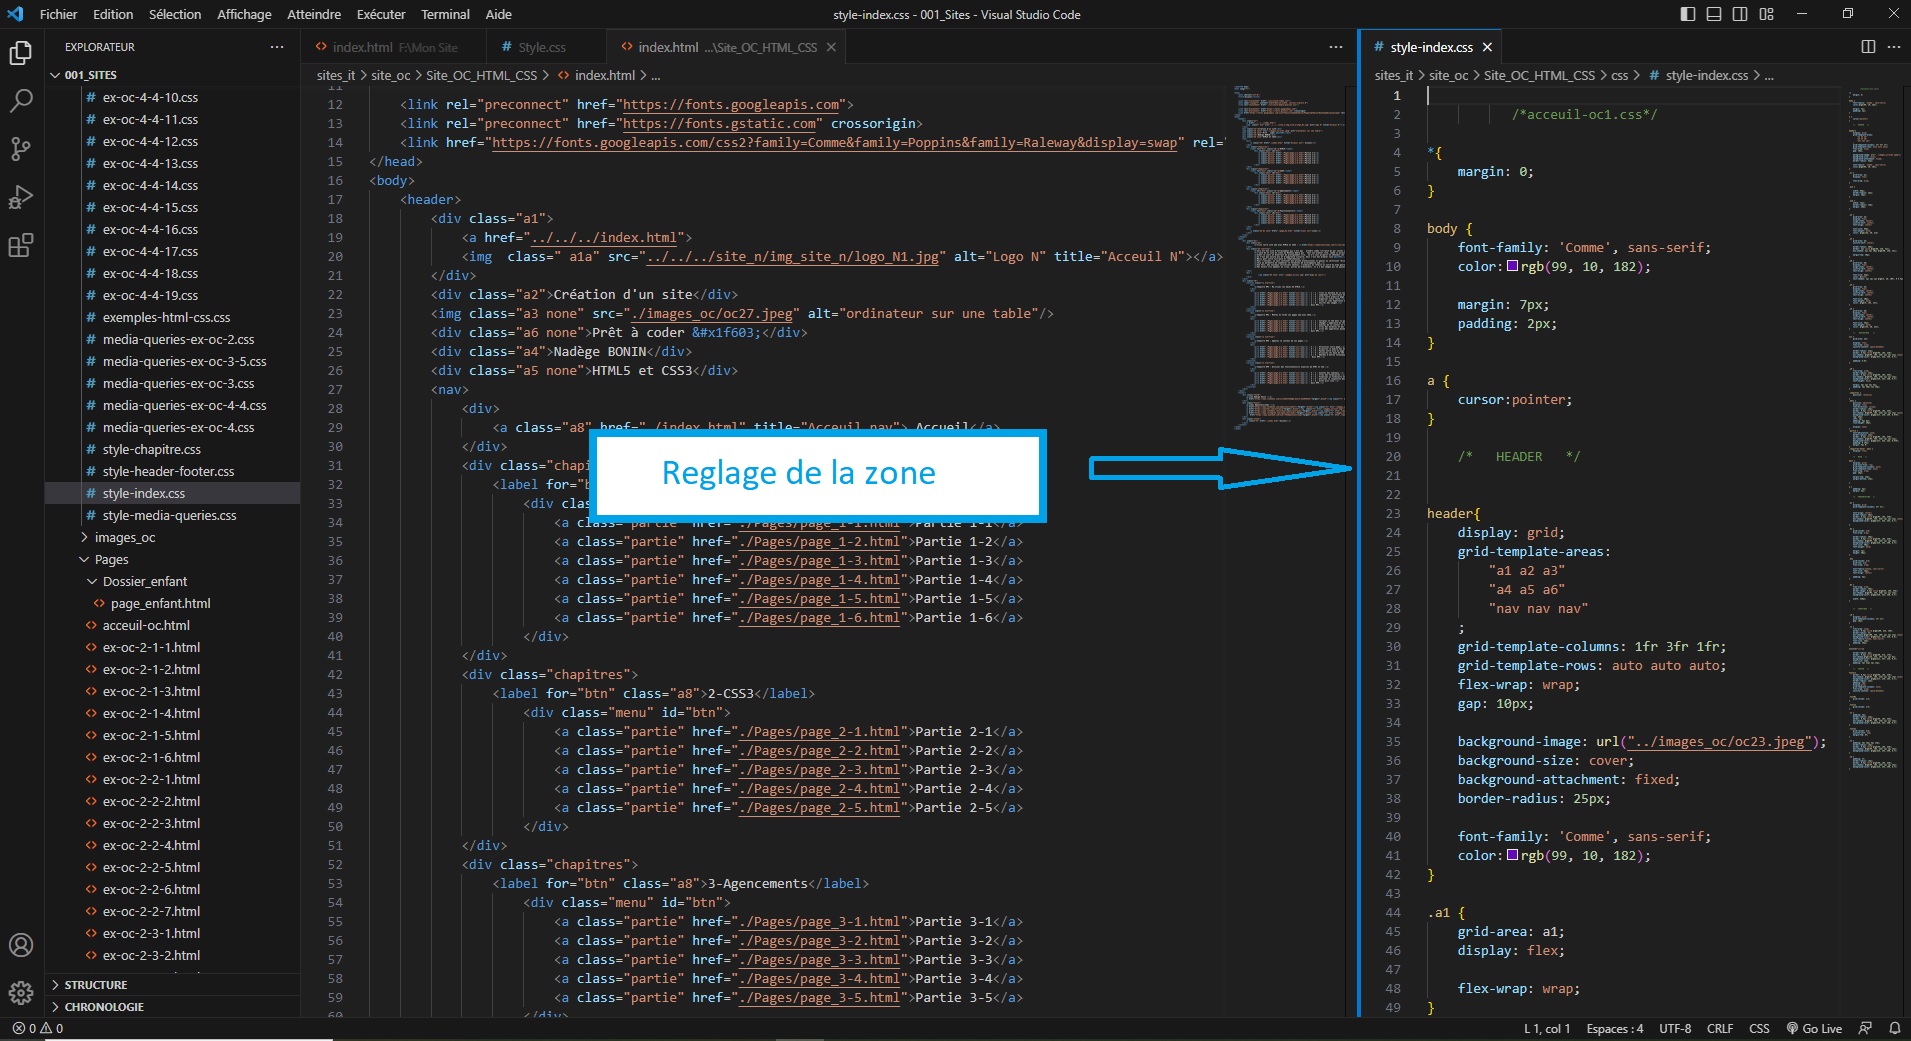Toggle the primary sidebar visibility
The width and height of the screenshot is (1911, 1041).
coord(1688,14)
